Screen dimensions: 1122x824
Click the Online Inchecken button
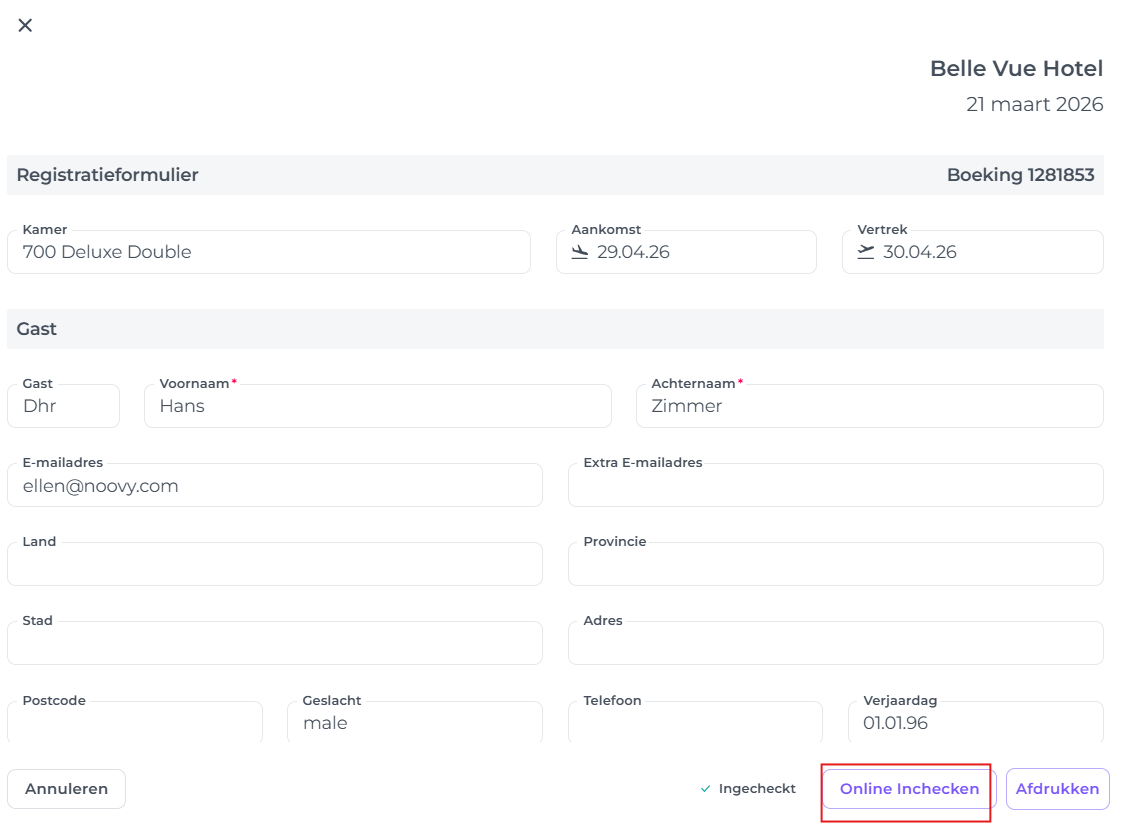pos(909,788)
